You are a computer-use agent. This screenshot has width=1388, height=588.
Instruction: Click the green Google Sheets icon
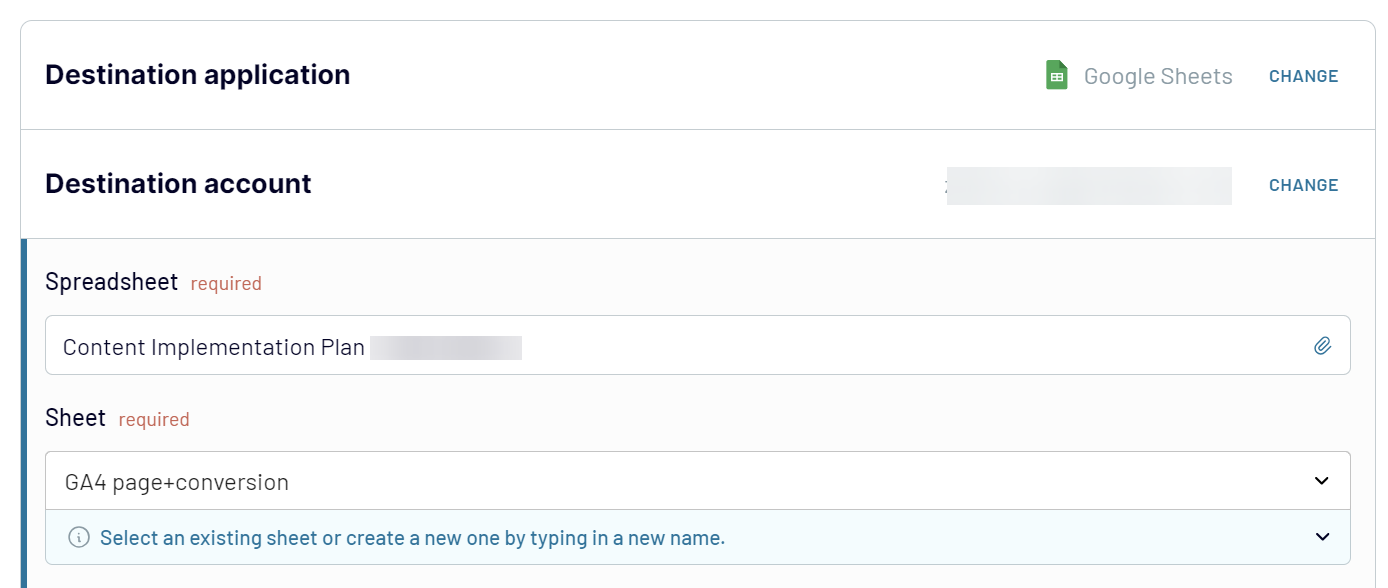(1056, 76)
